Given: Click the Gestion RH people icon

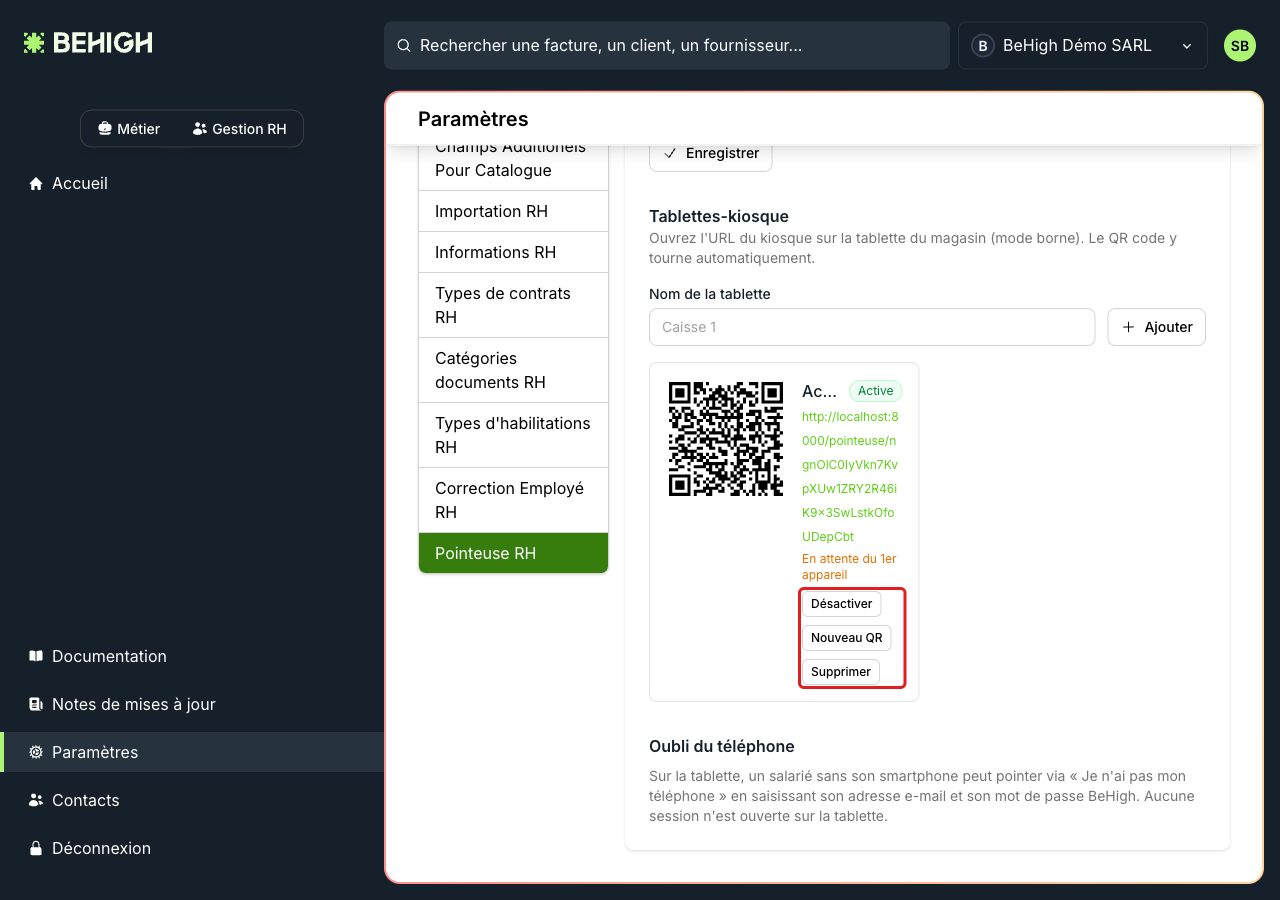Looking at the screenshot, I should 200,129.
